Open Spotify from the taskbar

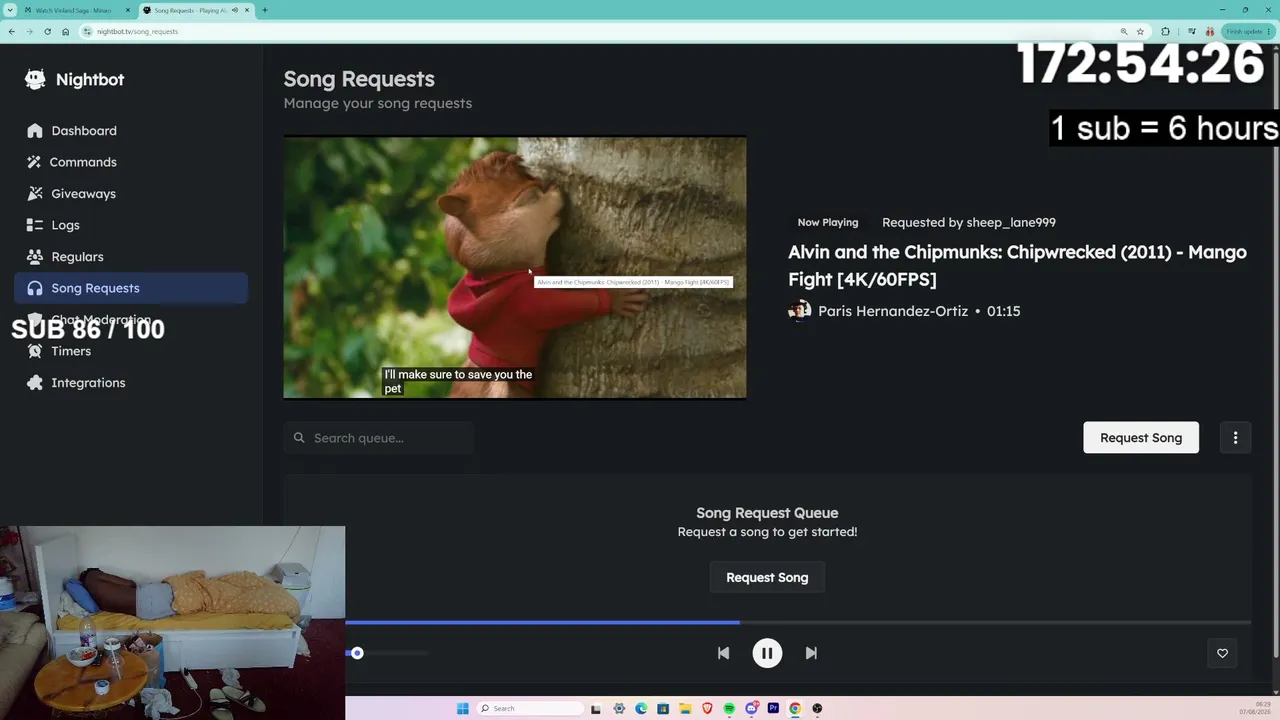[x=729, y=708]
